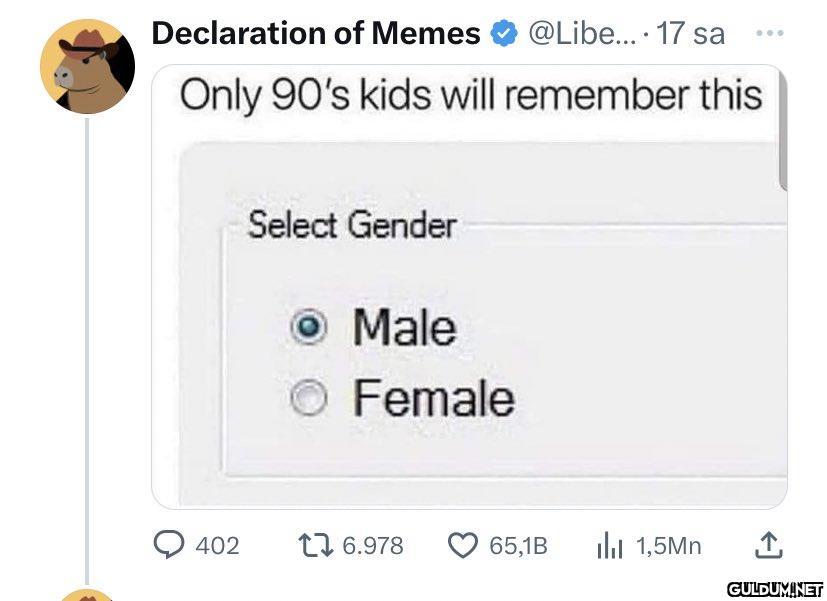Click the 6.978 retweet count

point(372,546)
